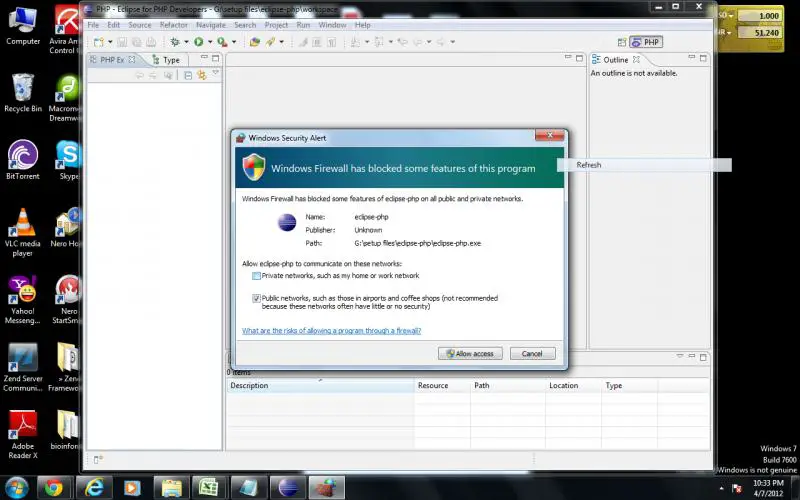800x500 pixels.
Task: Open the firewall risks help link
Action: 332,331
